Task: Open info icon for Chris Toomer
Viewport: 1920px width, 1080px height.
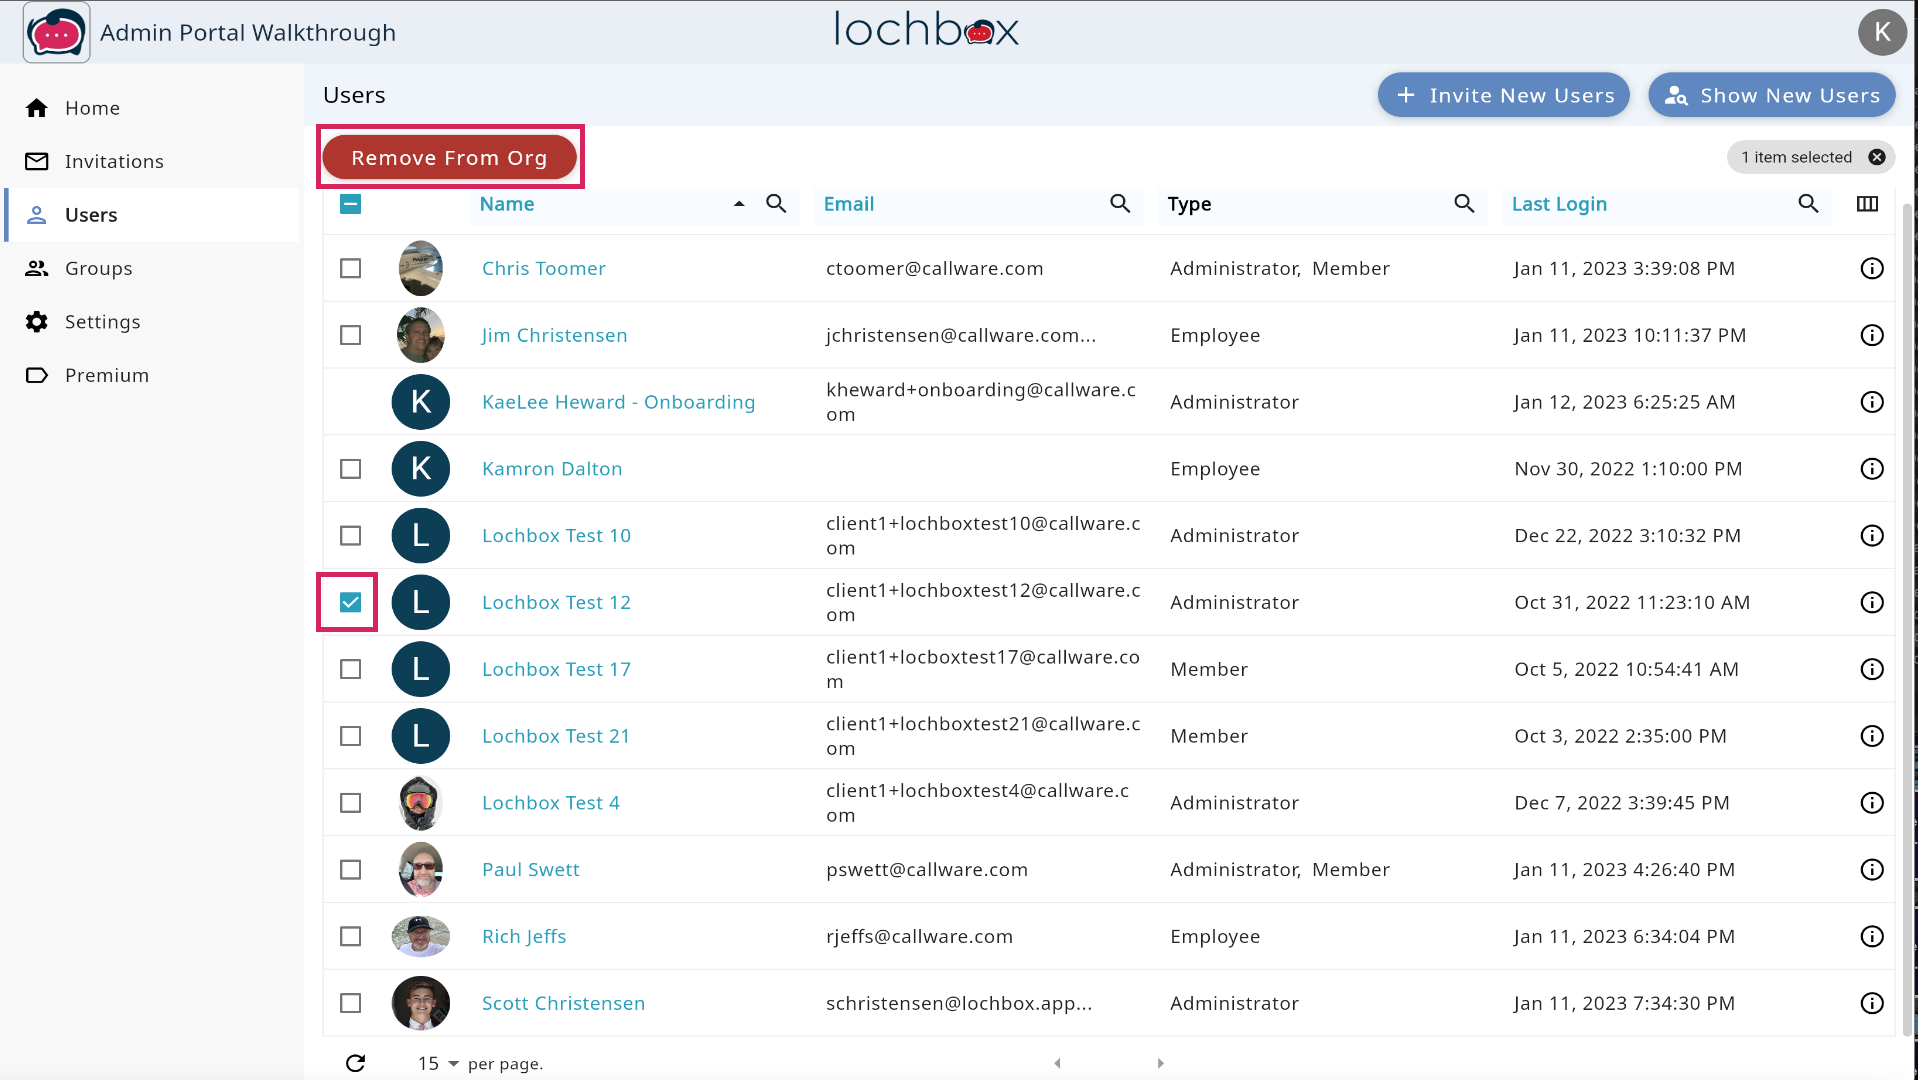Action: (1871, 268)
